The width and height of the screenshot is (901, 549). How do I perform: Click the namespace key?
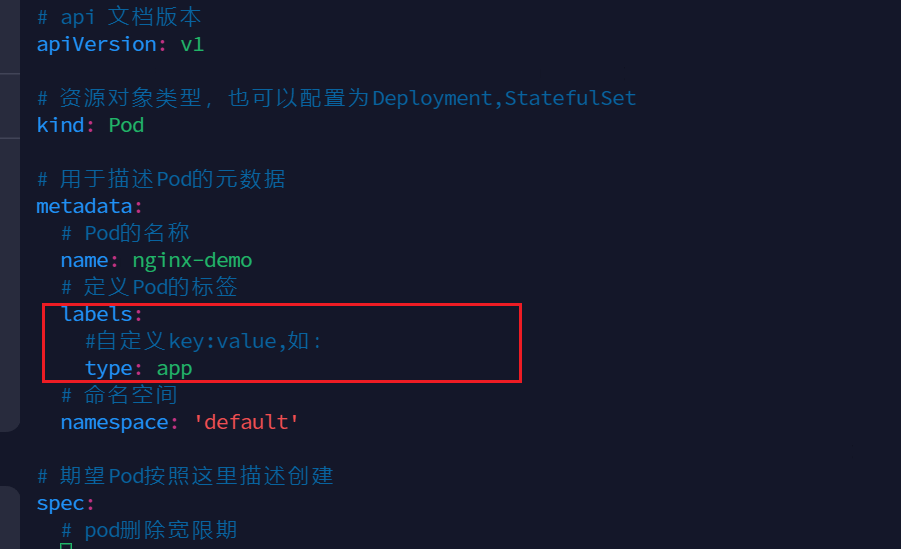[114, 422]
